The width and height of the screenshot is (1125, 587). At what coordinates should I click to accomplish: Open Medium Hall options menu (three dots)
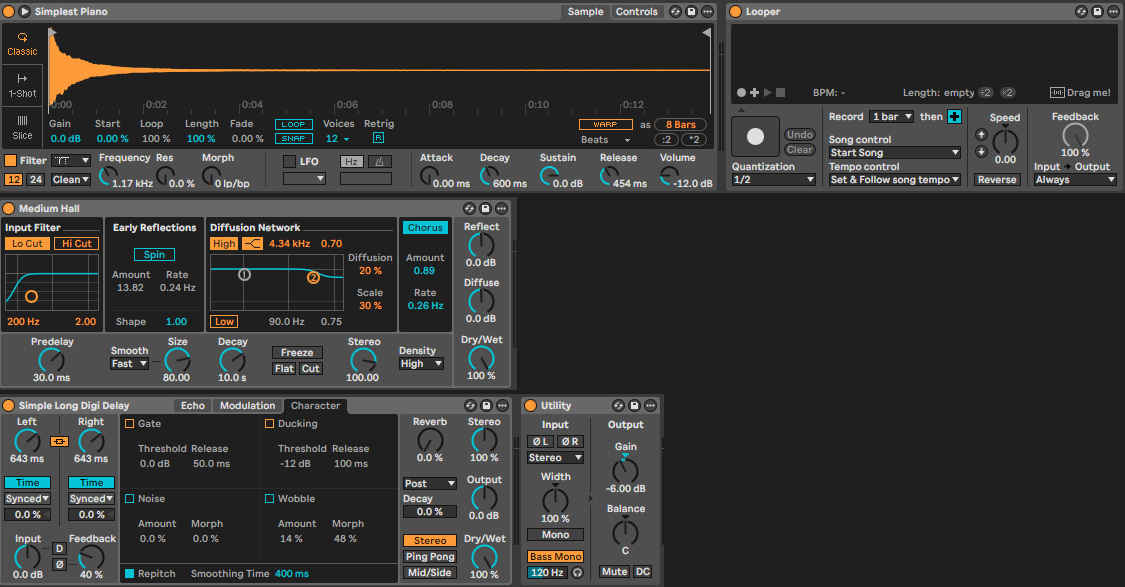[x=502, y=208]
